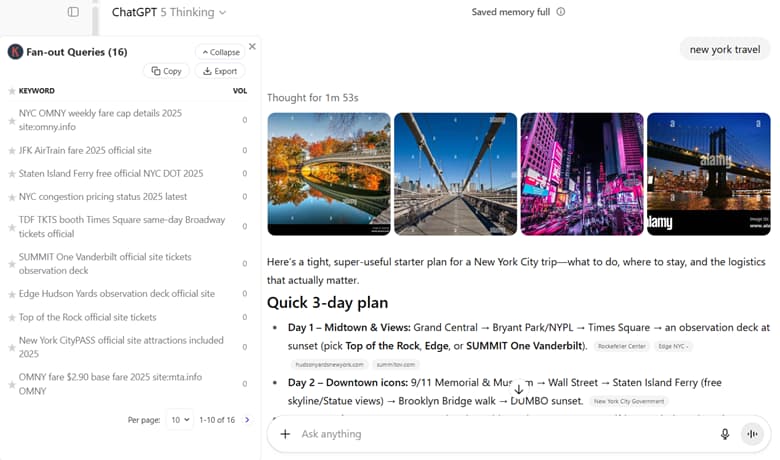Export the fan-out queries
This screenshot has height=460, width=780.
click(x=220, y=71)
